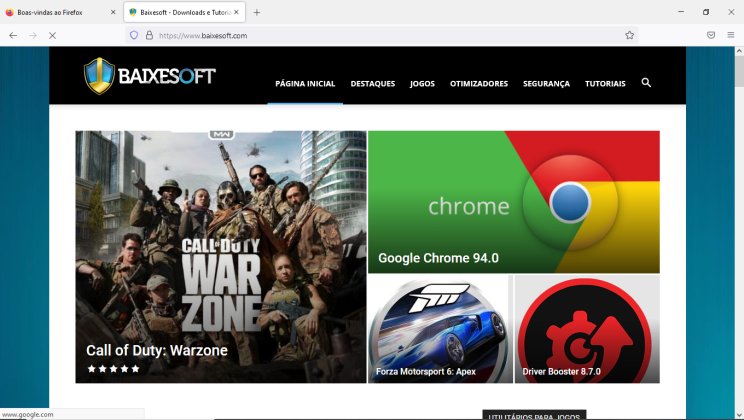
Task: Open Call of Duty: Warzone title link
Action: click(x=157, y=350)
